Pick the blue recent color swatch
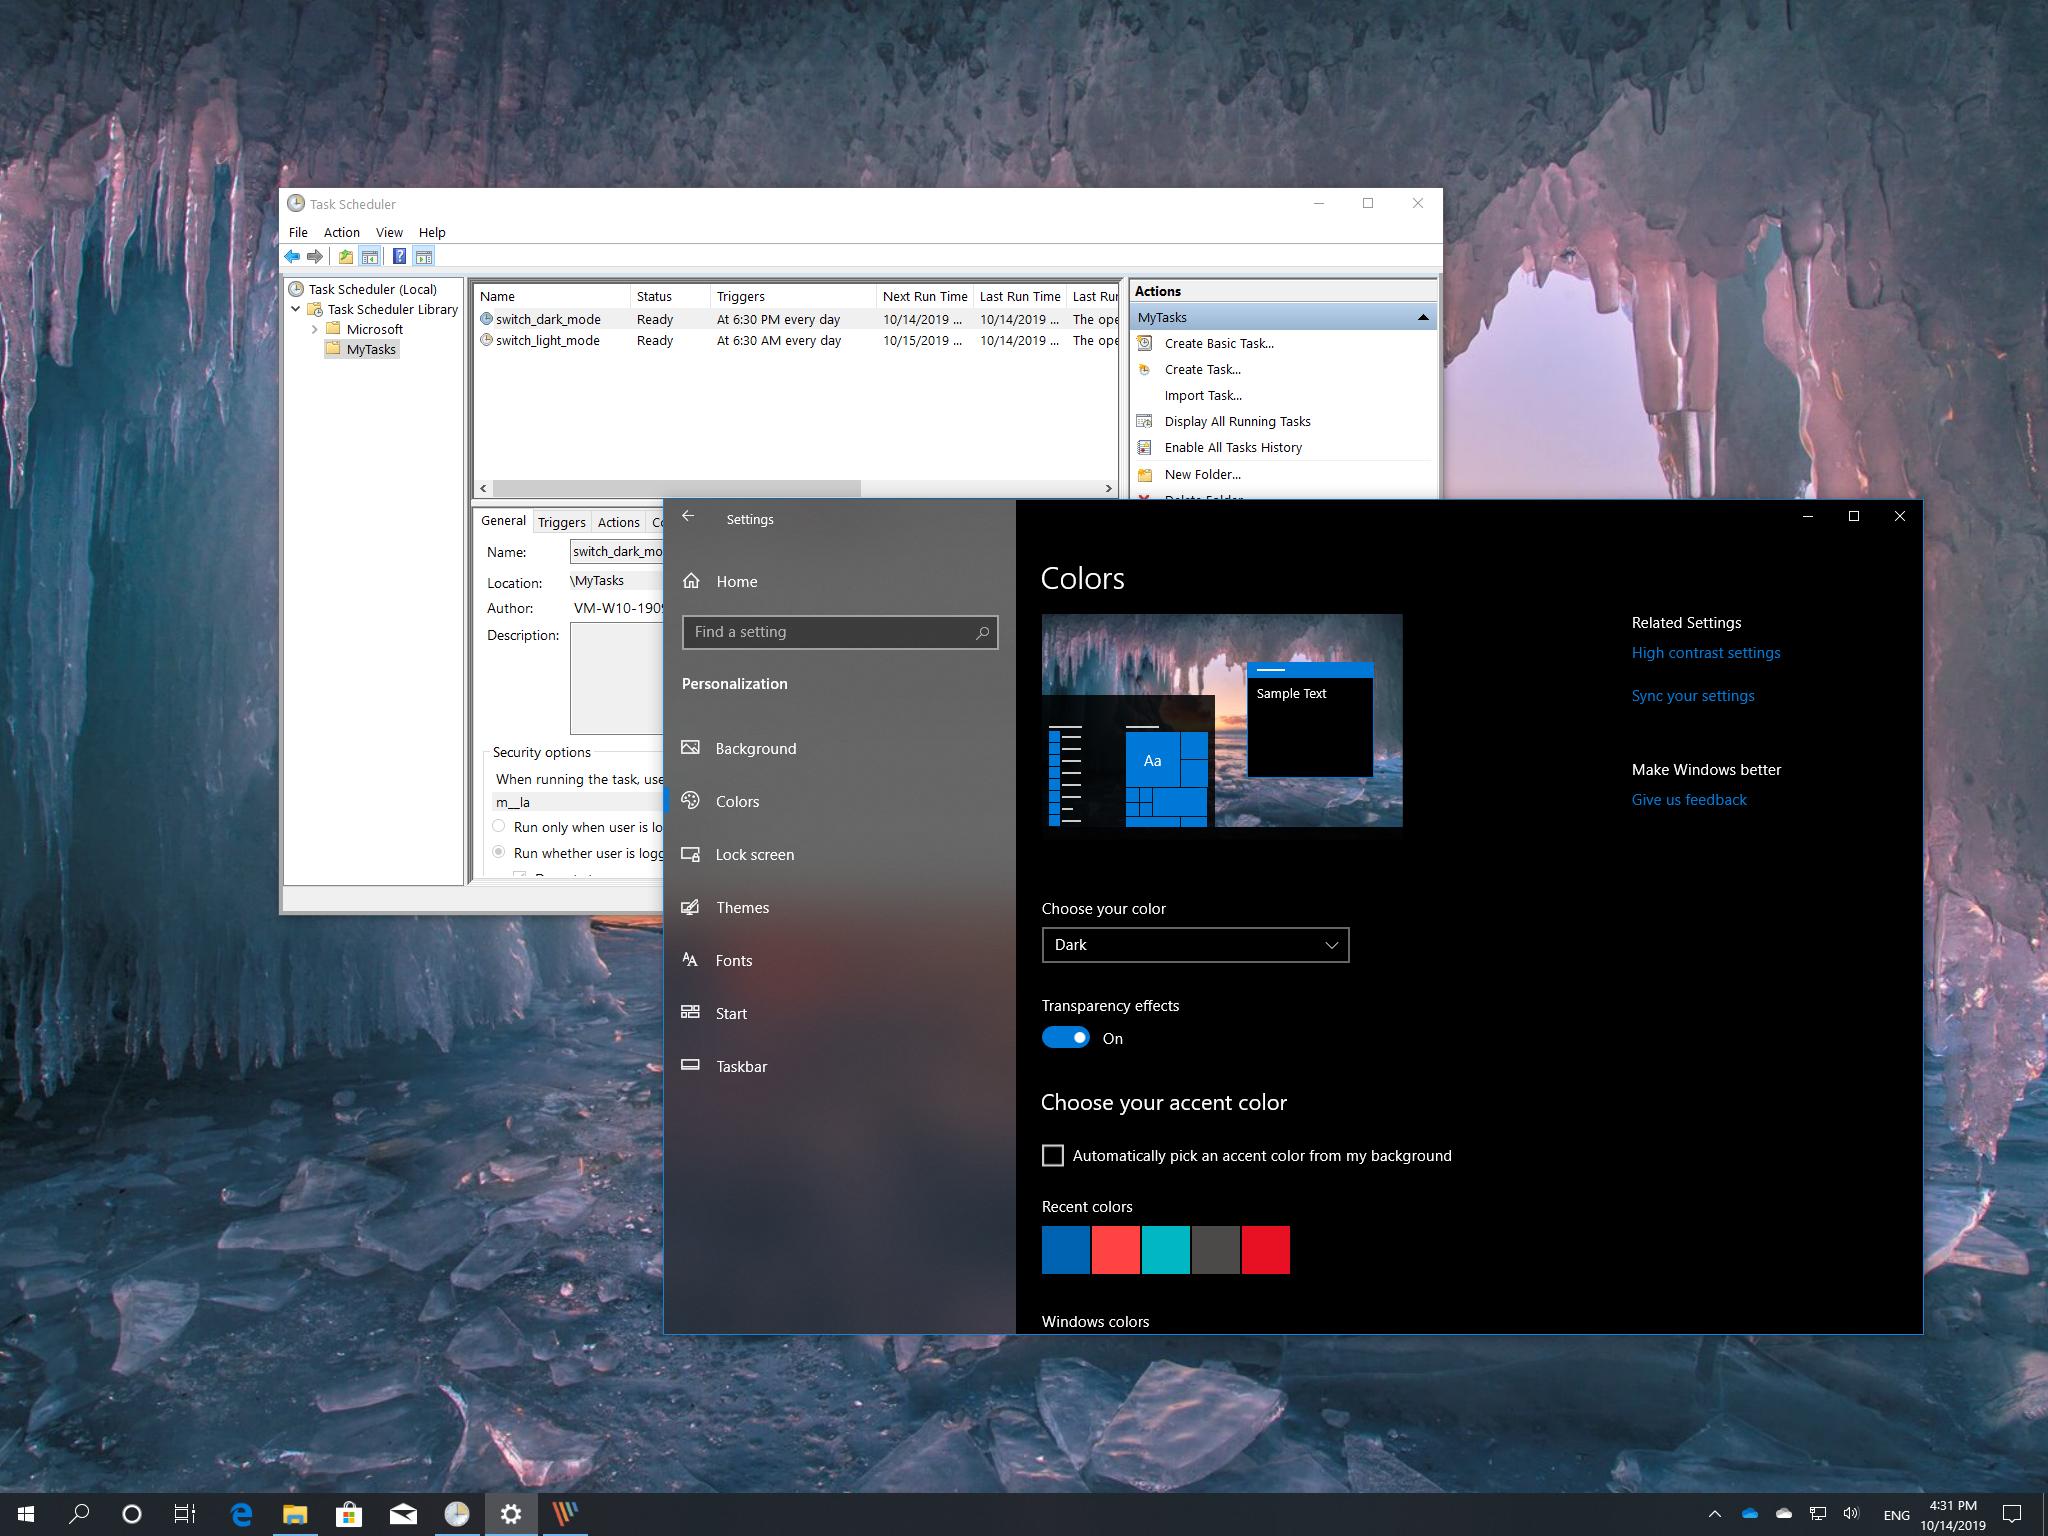The width and height of the screenshot is (2048, 1536). (x=1066, y=1250)
